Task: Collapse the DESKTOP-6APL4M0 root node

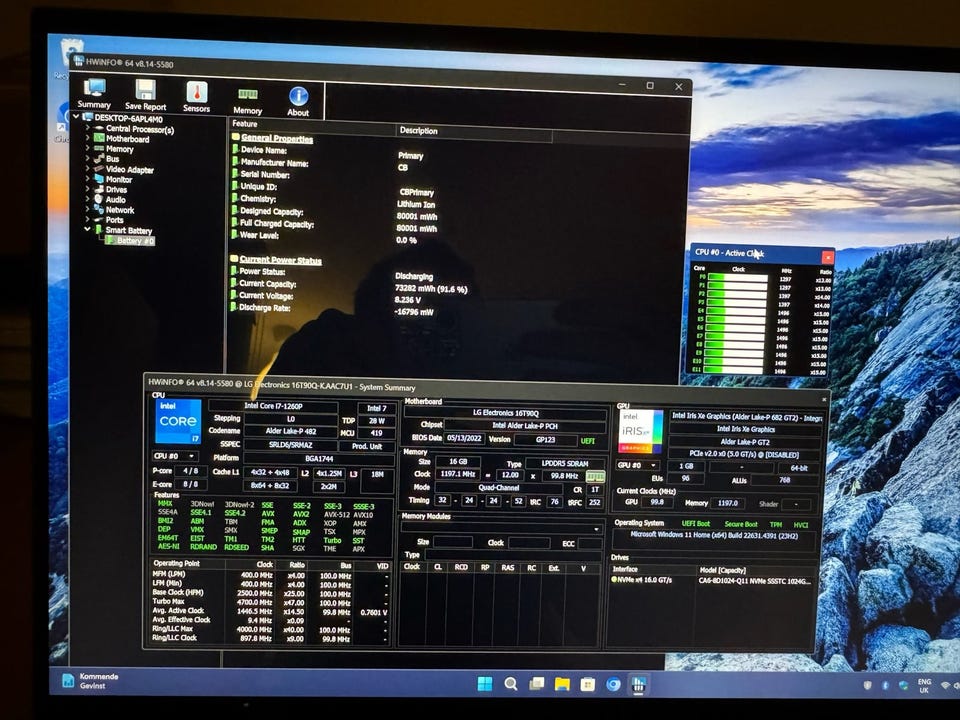Action: (77, 116)
